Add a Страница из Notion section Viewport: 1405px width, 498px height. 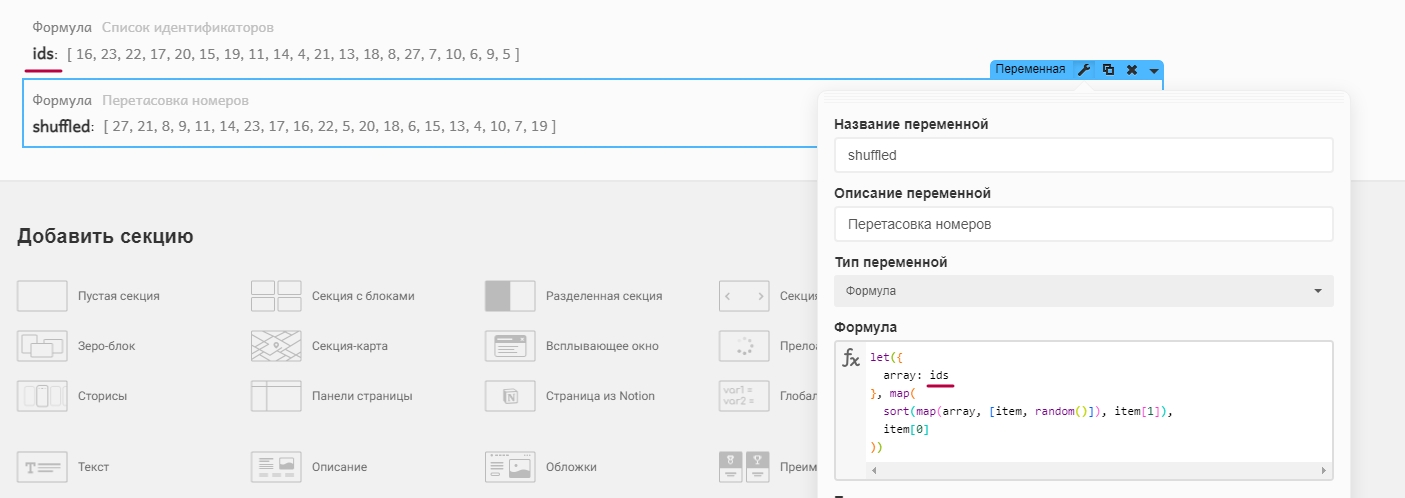[570, 396]
